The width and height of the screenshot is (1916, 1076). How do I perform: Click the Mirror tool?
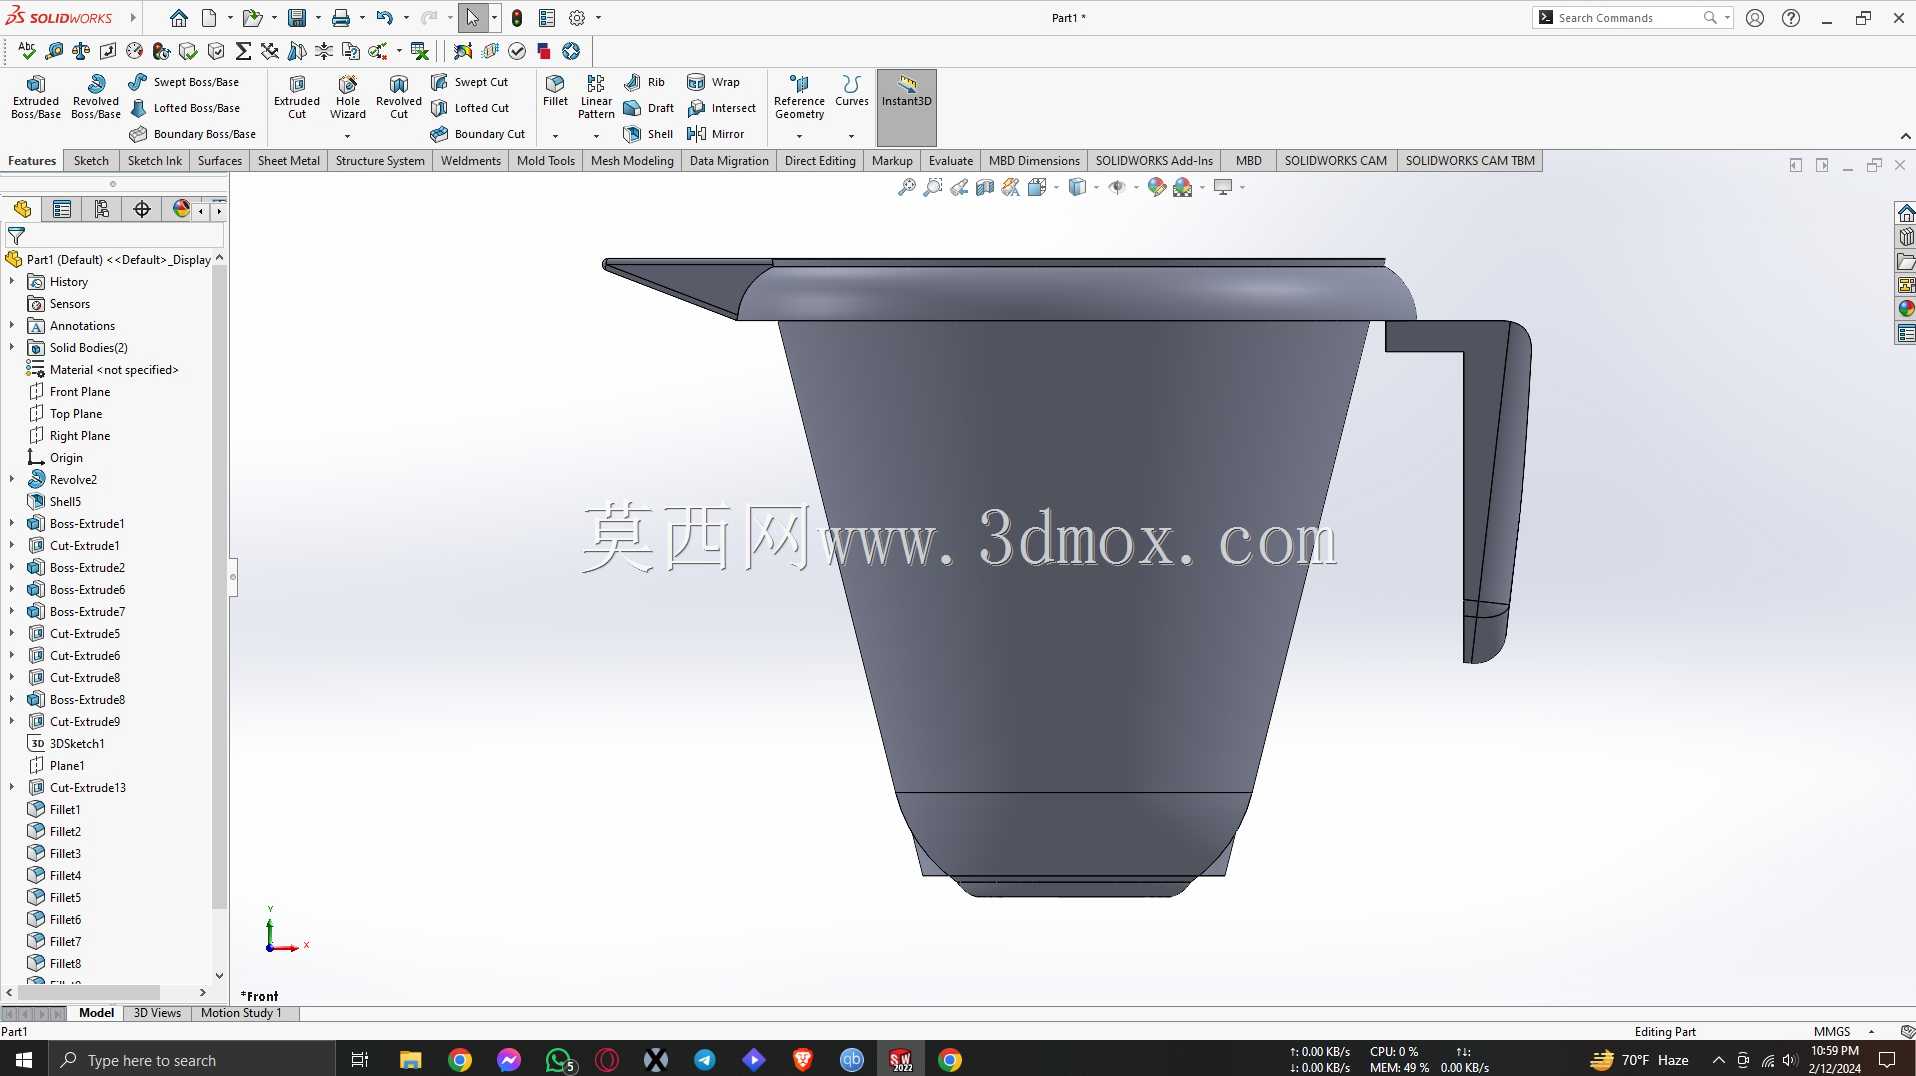(716, 134)
